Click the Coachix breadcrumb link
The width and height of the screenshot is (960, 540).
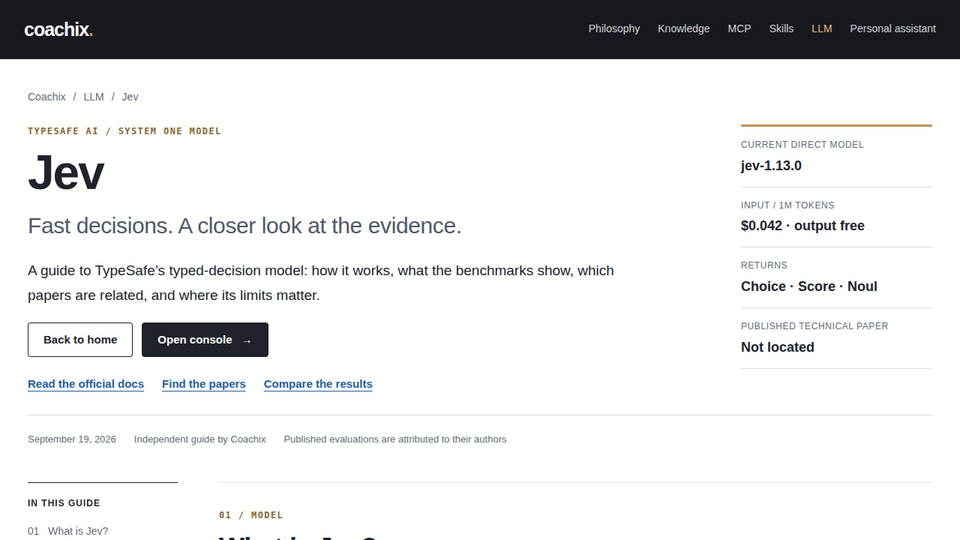pos(47,97)
